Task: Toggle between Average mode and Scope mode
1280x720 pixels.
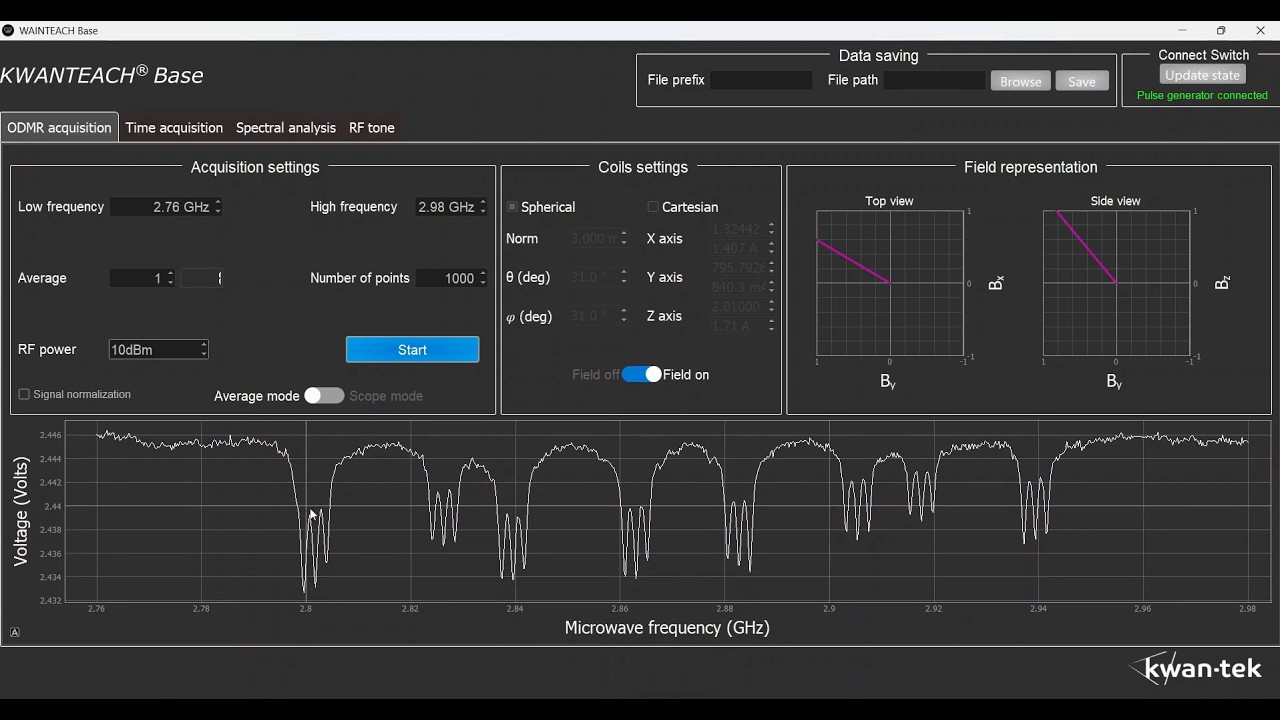Action: 324,396
